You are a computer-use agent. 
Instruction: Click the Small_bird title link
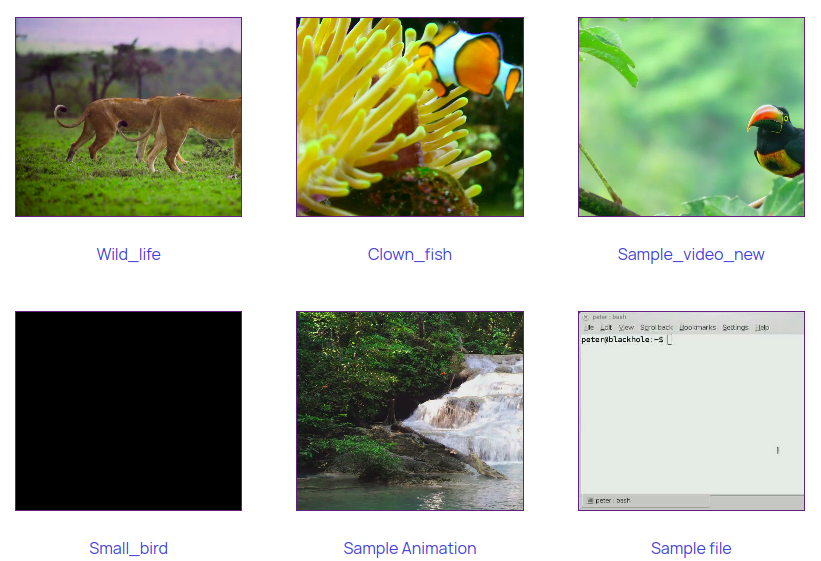128,548
